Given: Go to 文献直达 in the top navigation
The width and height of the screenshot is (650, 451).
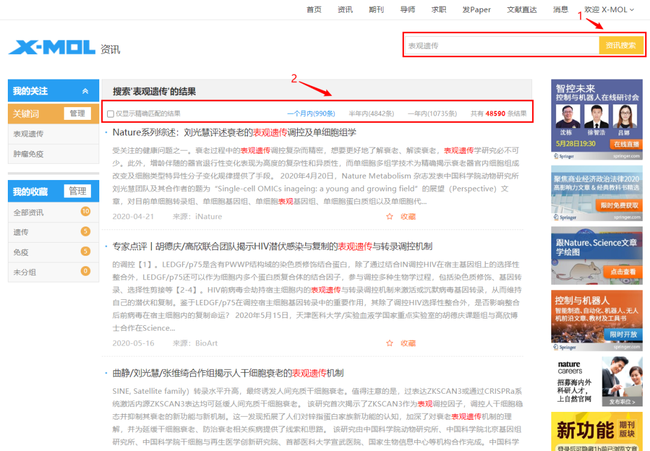Looking at the screenshot, I should click(x=522, y=9).
